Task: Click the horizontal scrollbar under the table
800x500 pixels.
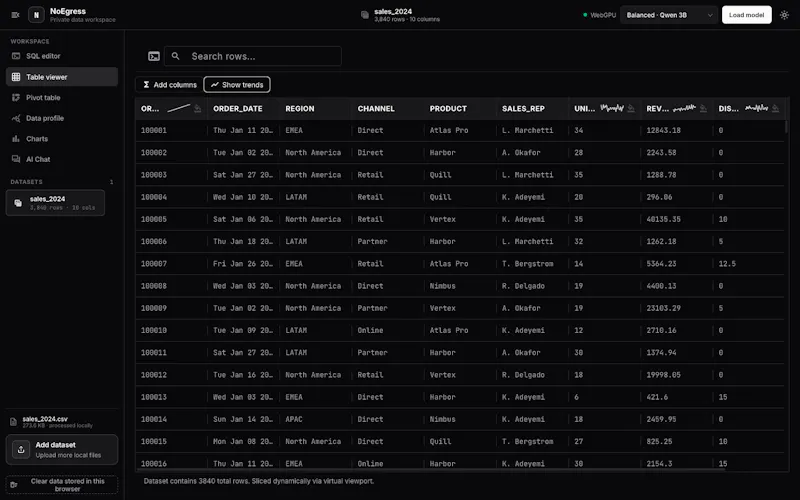Action: point(430,470)
